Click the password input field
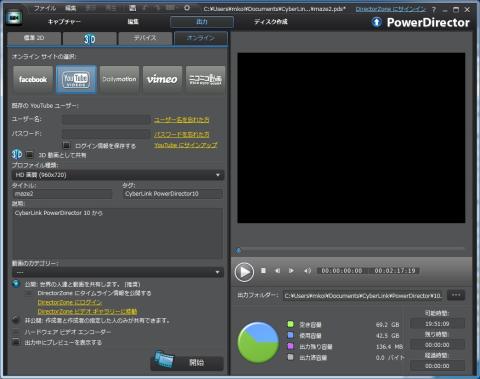This screenshot has height=379, width=480. (106, 134)
